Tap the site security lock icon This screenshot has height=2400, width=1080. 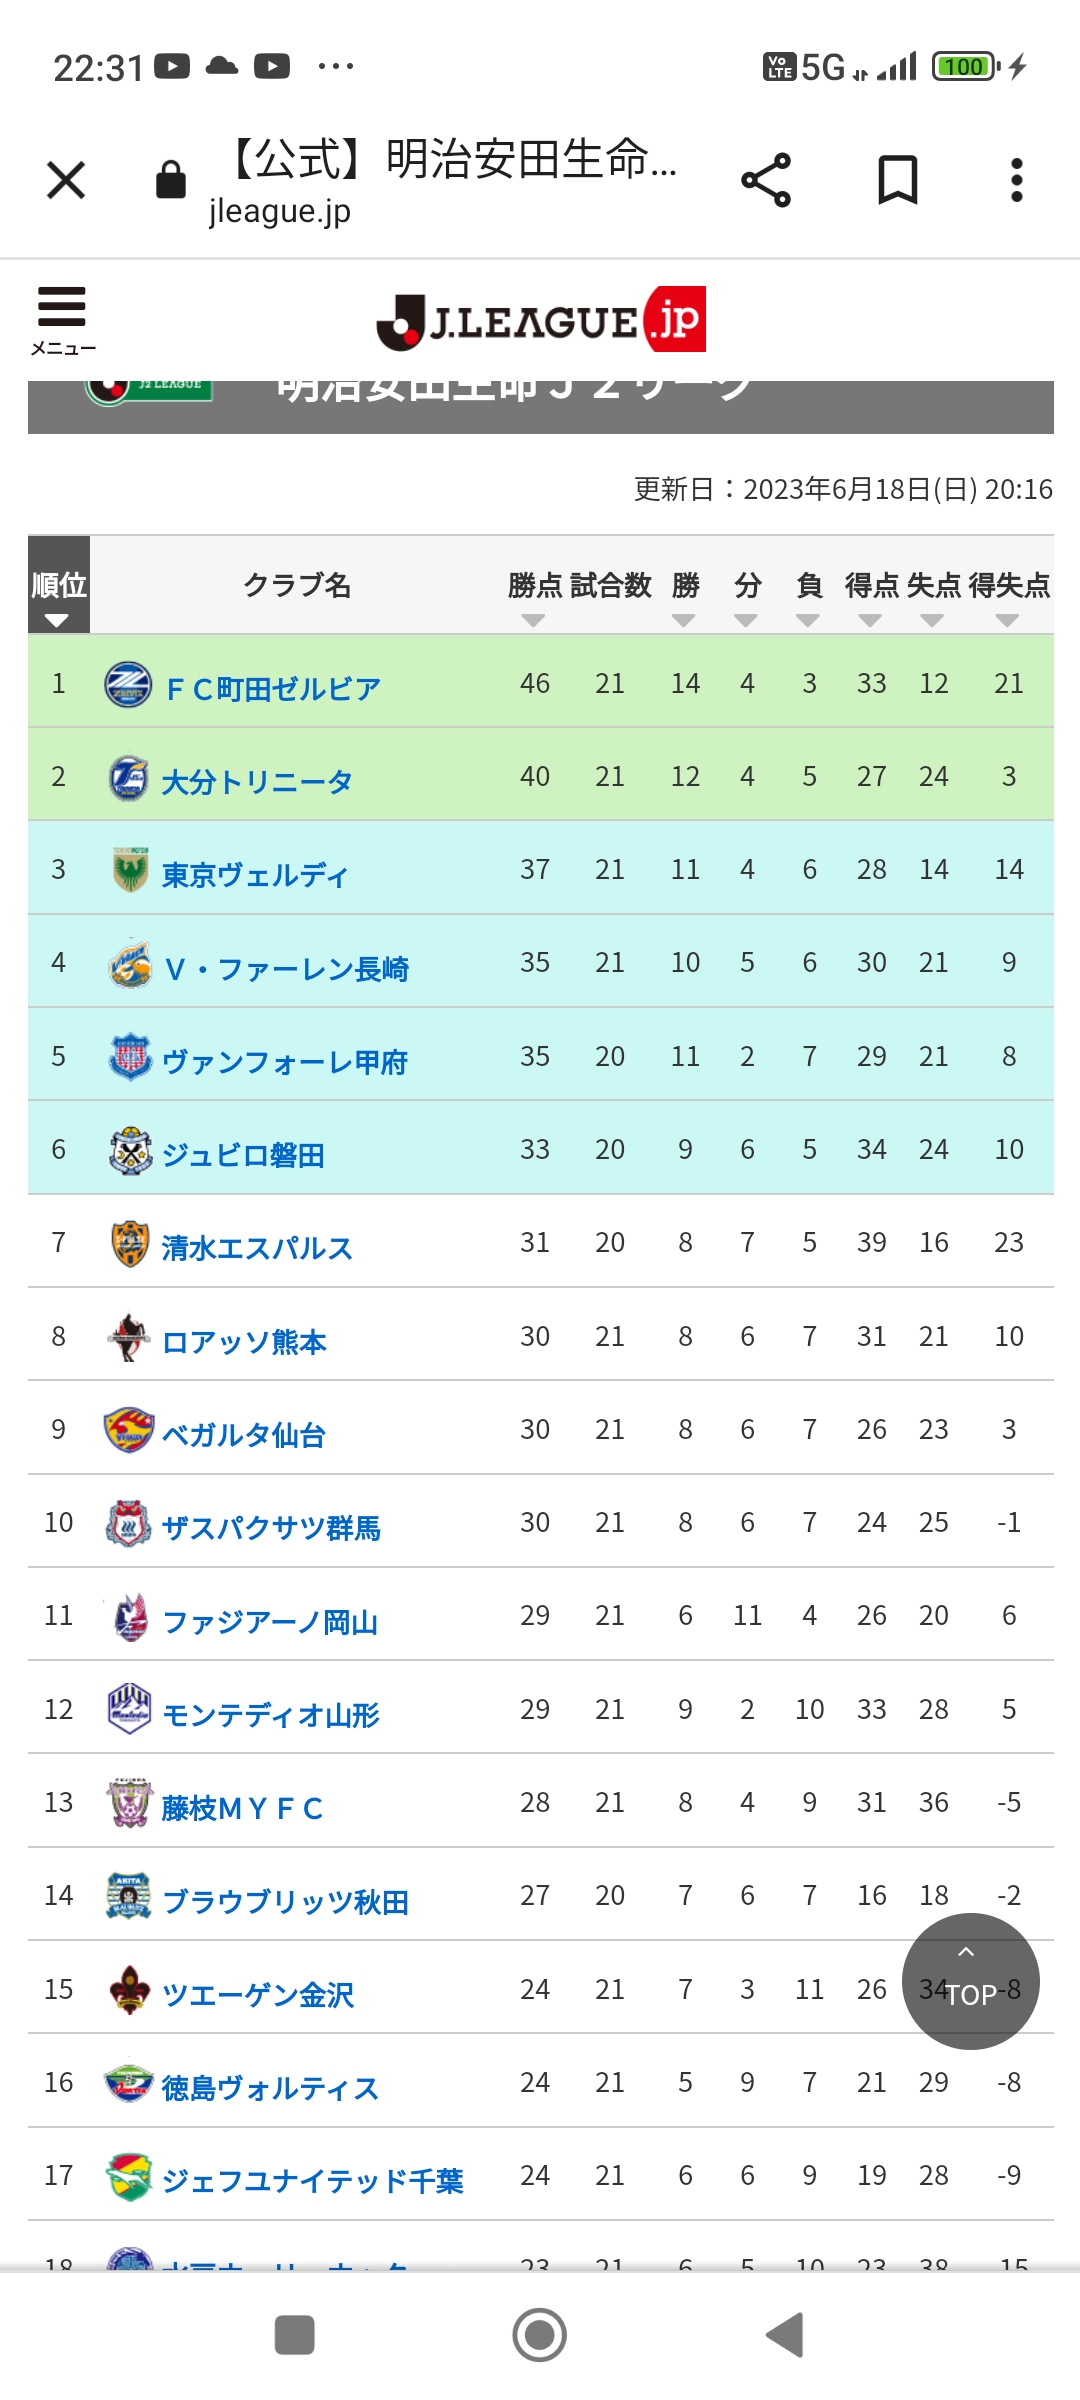(x=171, y=181)
